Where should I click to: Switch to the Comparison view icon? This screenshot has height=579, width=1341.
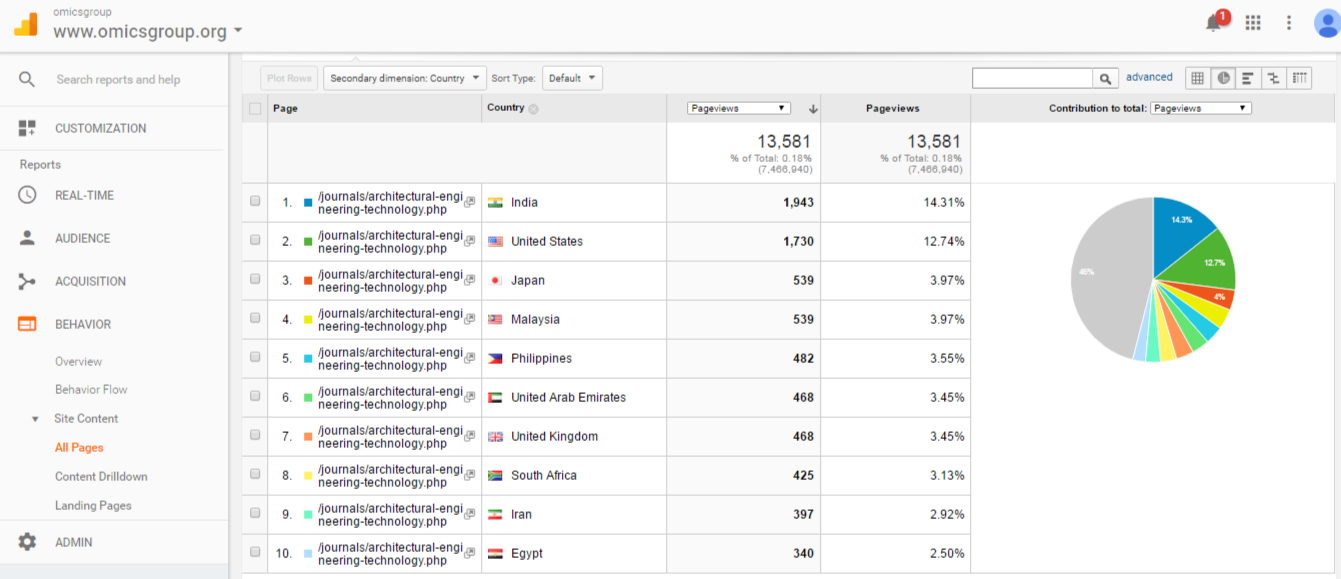[1274, 78]
